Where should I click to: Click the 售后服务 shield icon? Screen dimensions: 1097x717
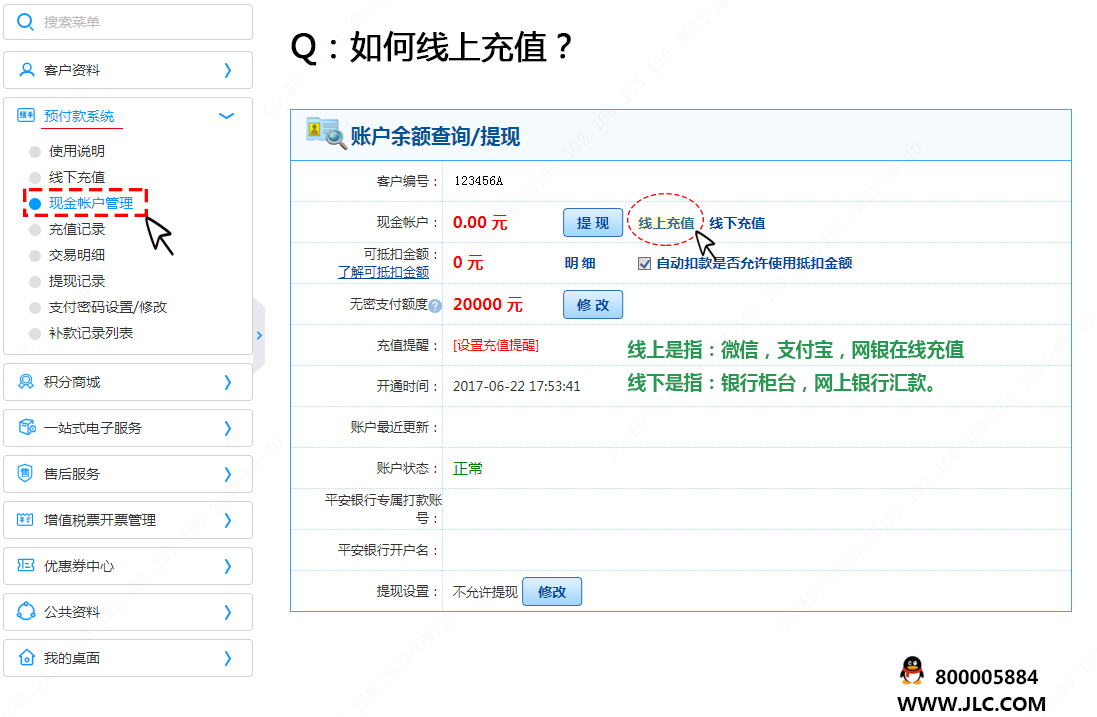tap(27, 474)
